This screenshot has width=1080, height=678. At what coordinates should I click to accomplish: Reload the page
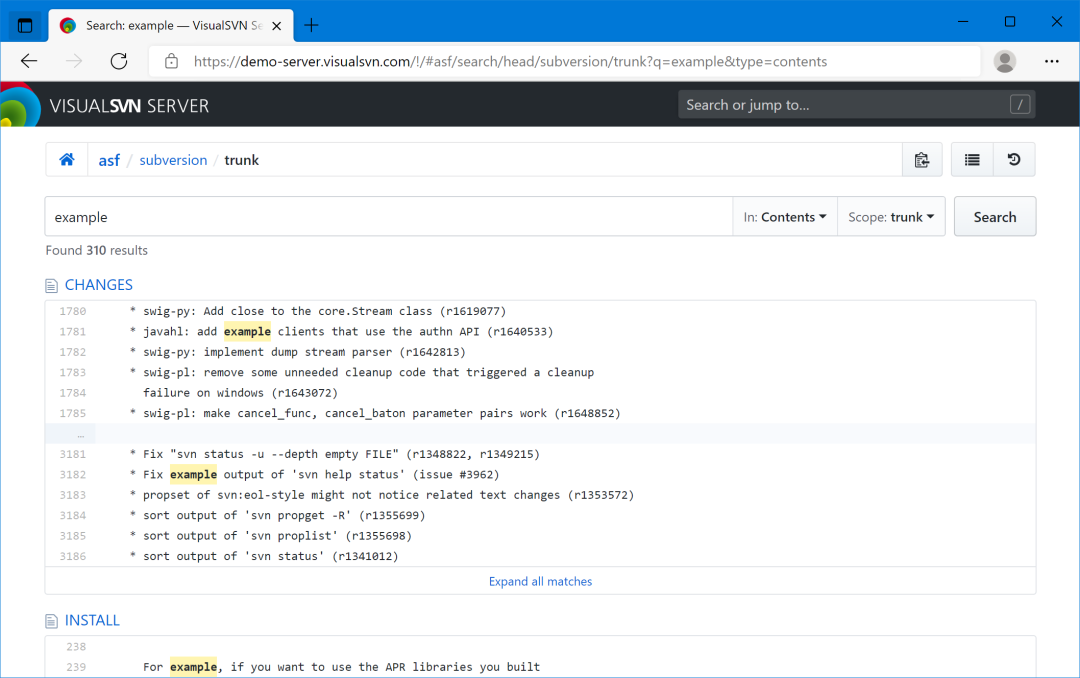point(119,61)
